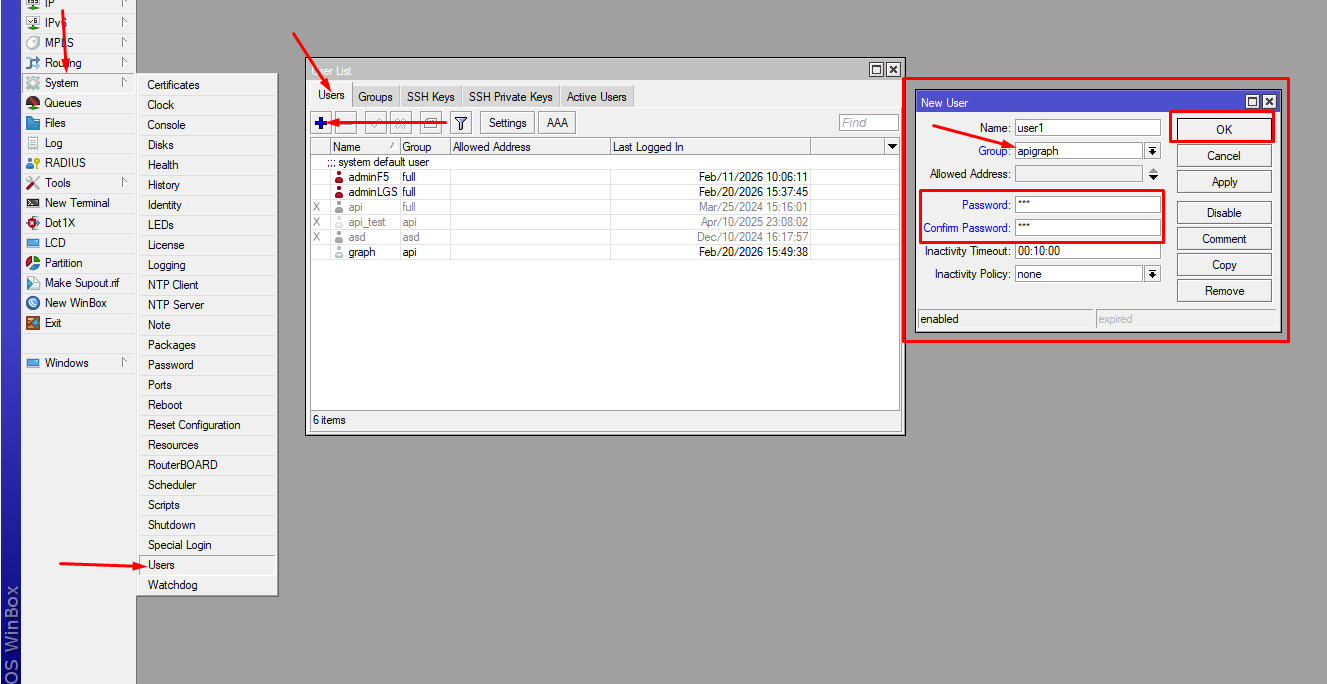Open the column chooser dropdown in the user table
The image size is (1327, 684).
pos(892,147)
